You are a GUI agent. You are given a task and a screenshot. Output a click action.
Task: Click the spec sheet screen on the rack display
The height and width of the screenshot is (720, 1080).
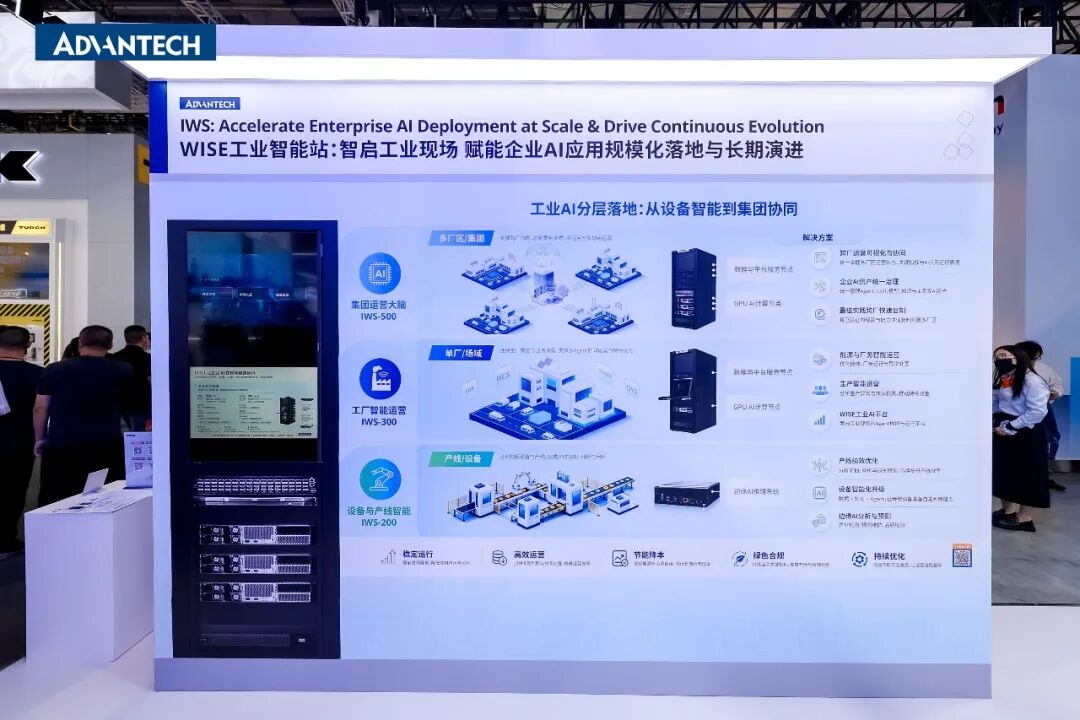[253, 402]
